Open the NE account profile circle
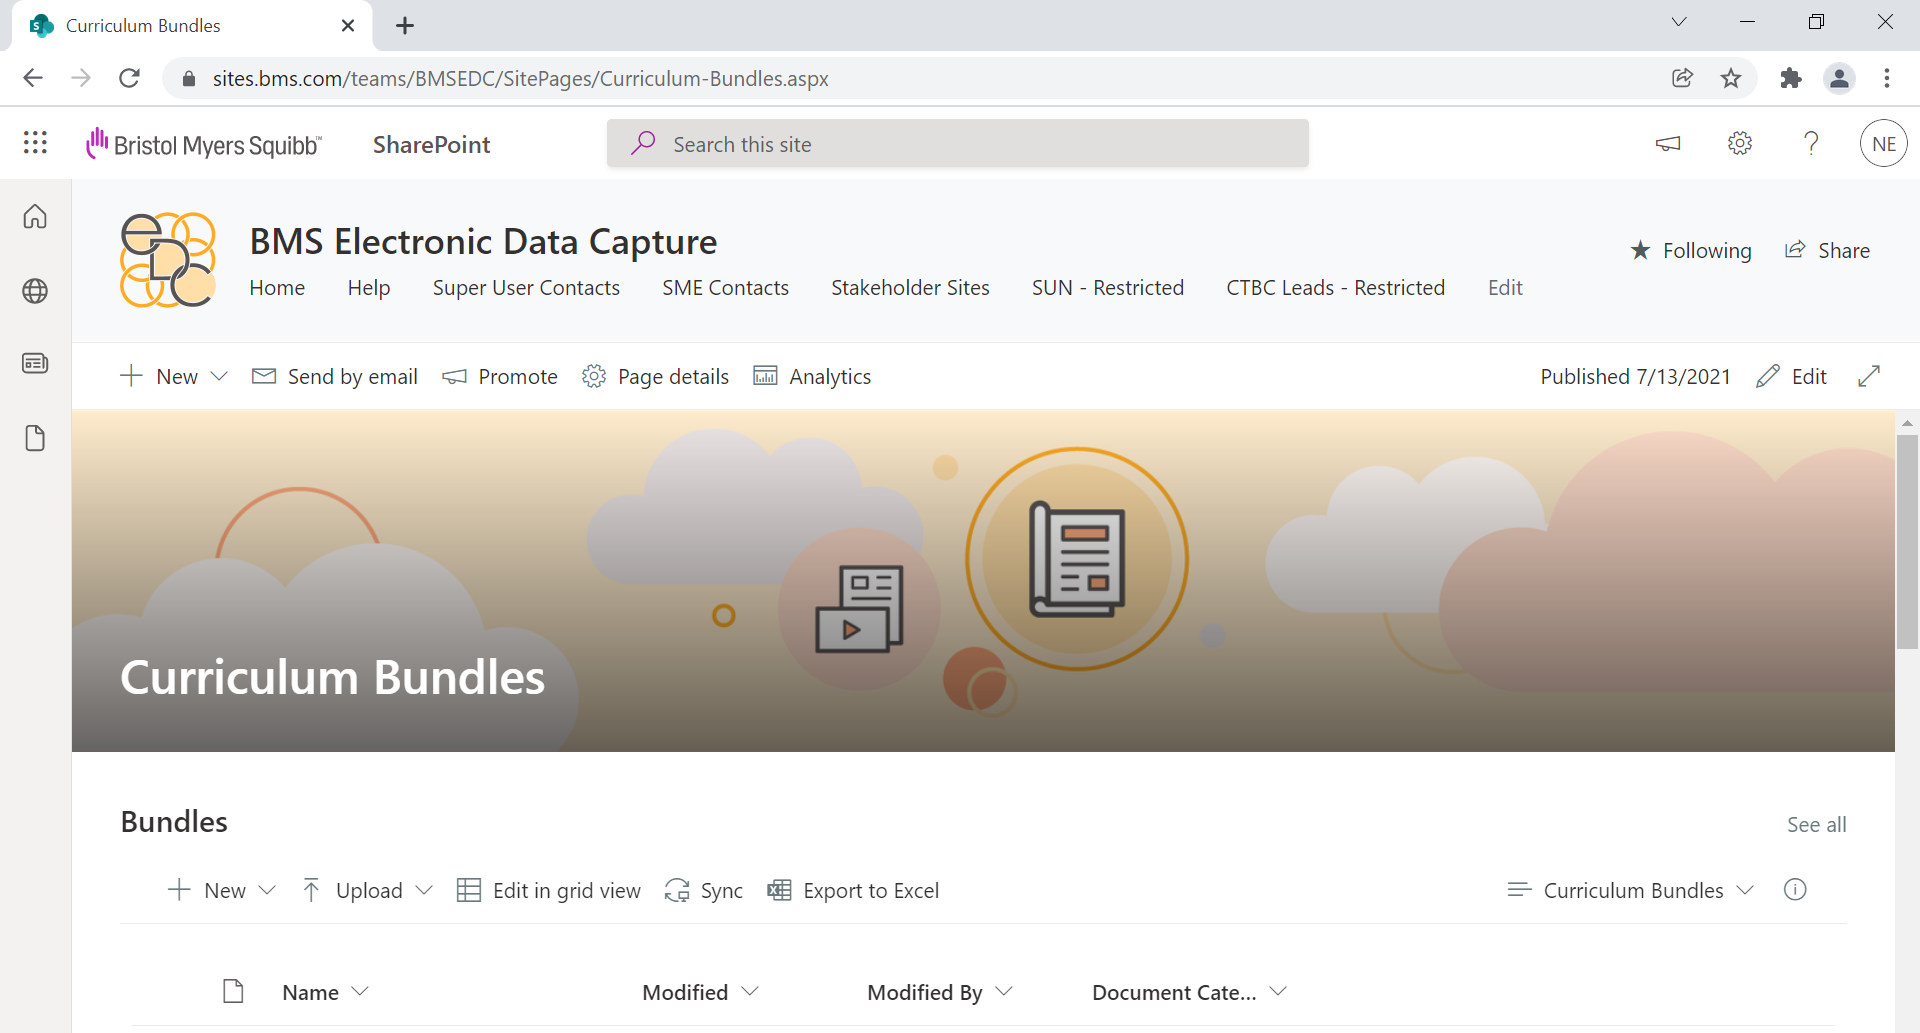Image resolution: width=1920 pixels, height=1033 pixels. (x=1884, y=144)
